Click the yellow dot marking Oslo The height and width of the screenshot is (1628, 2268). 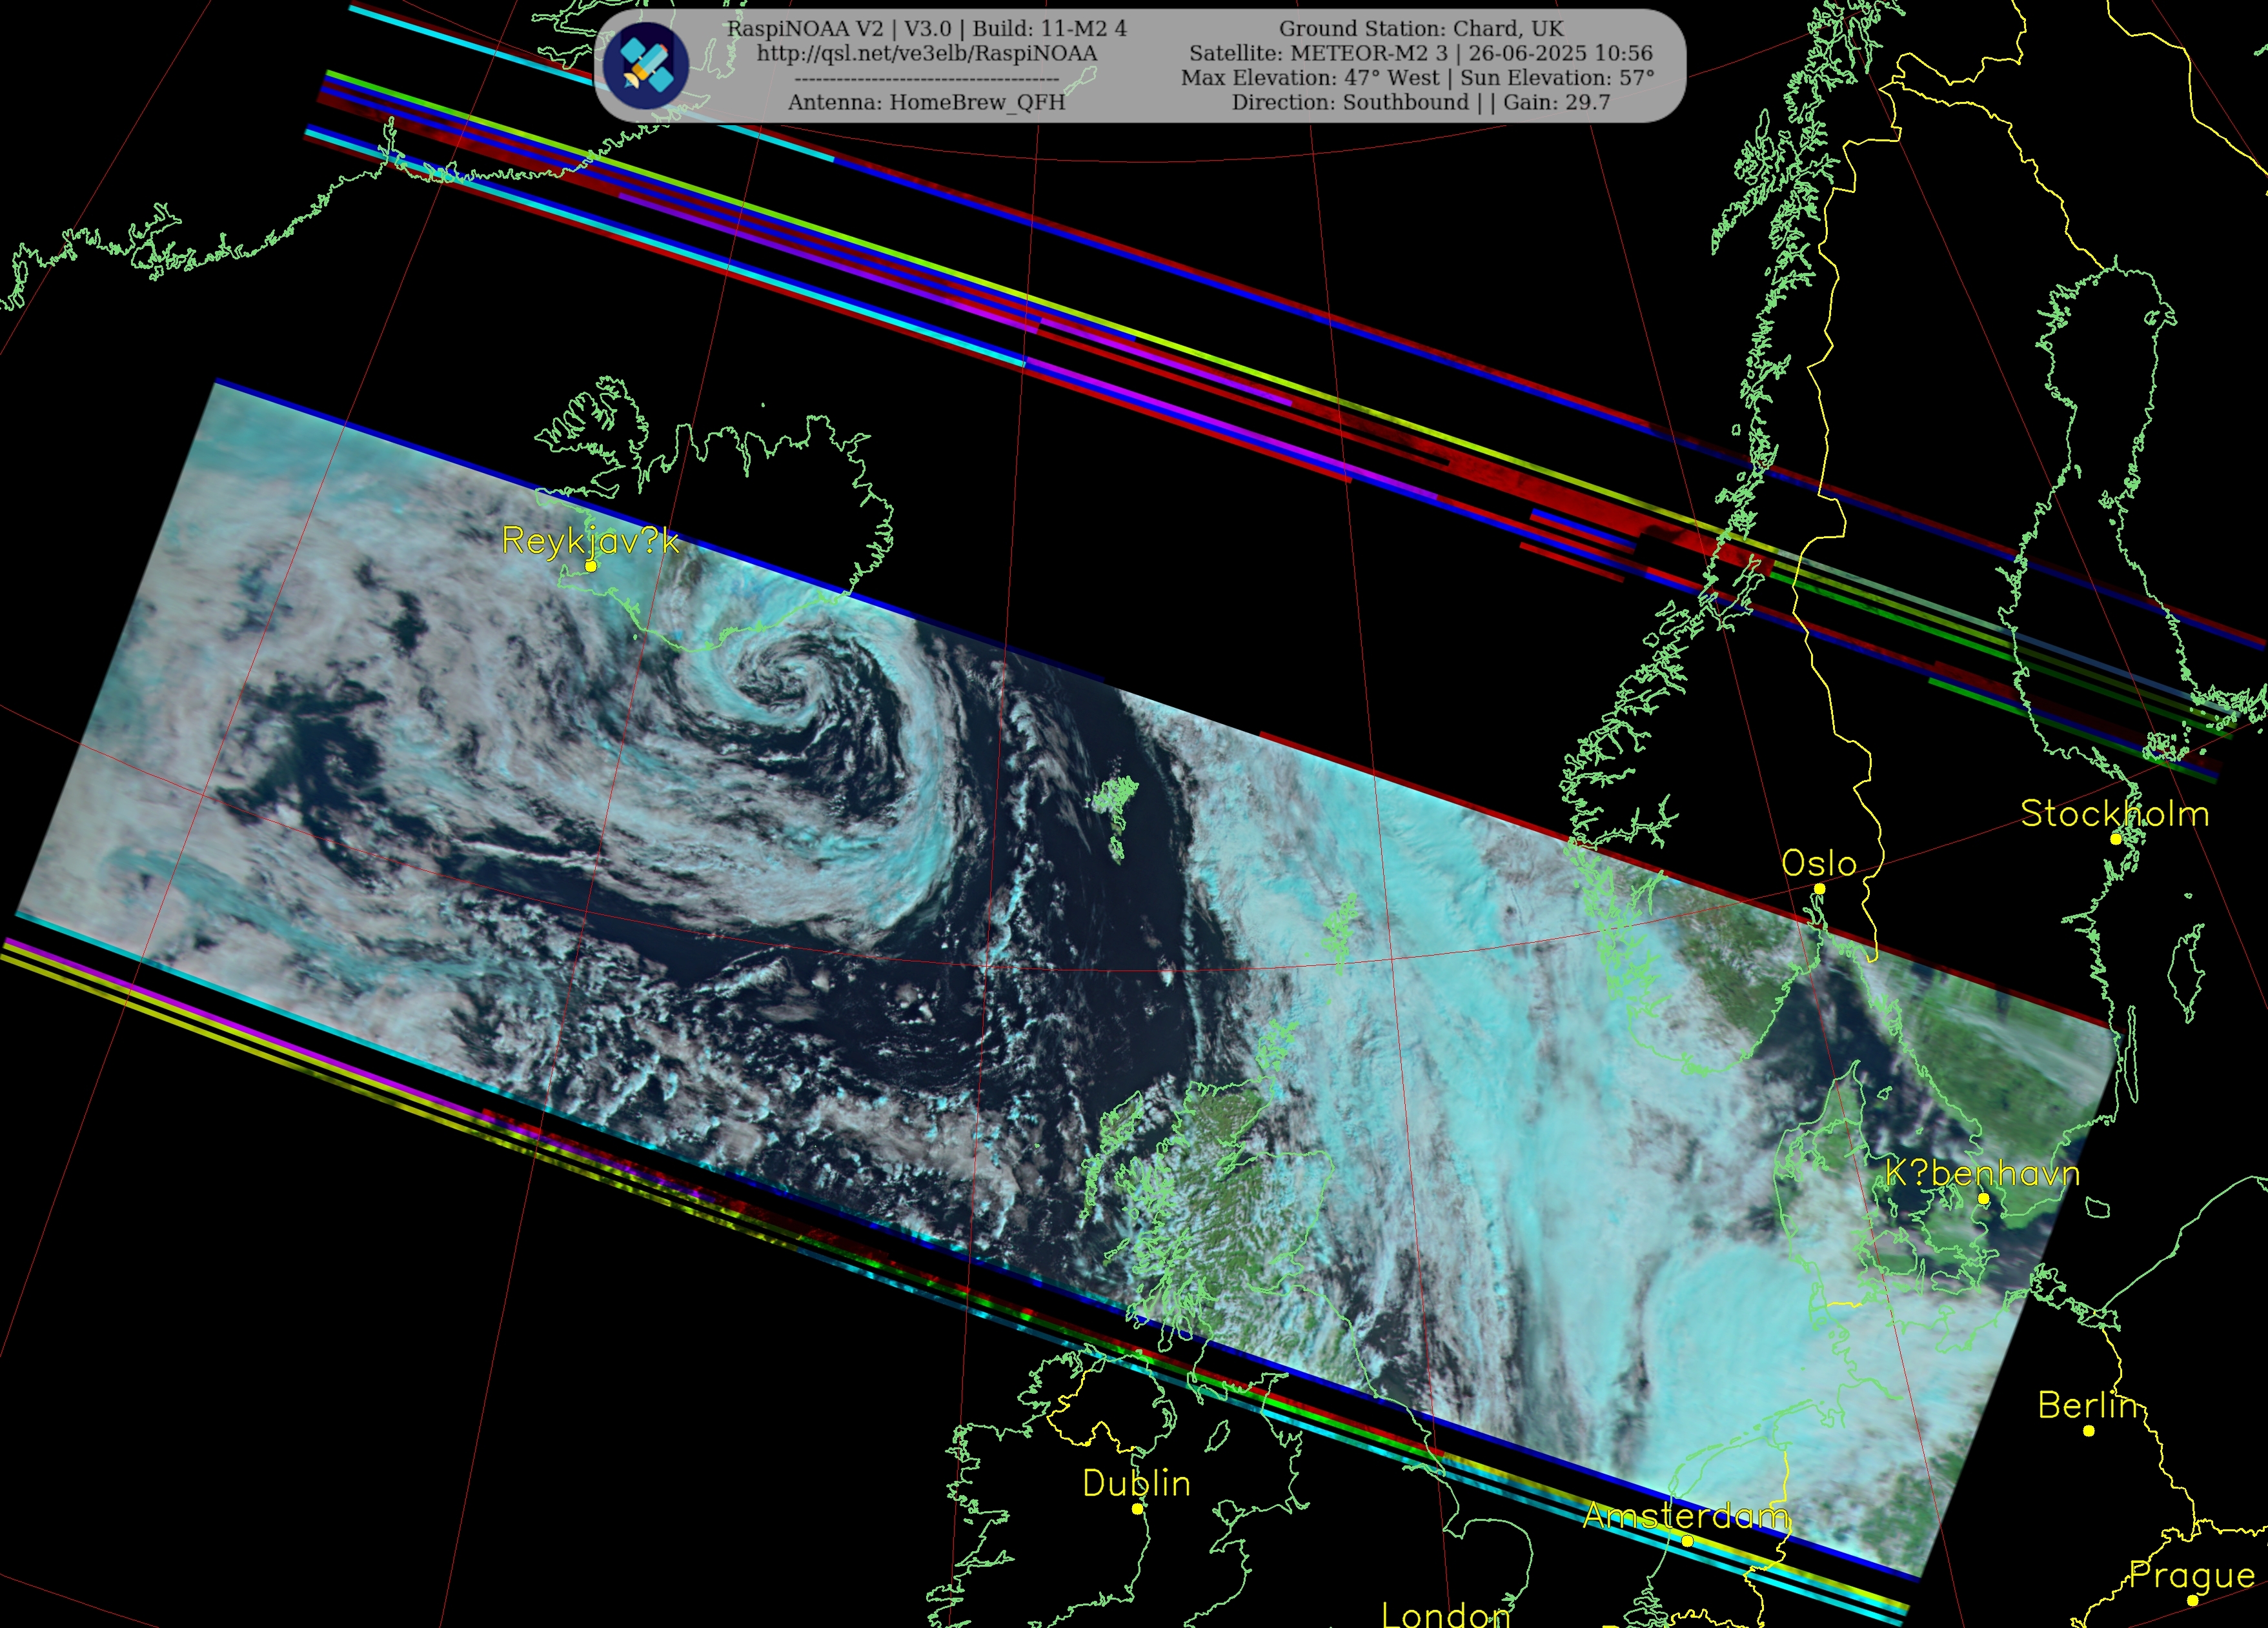coord(1820,889)
